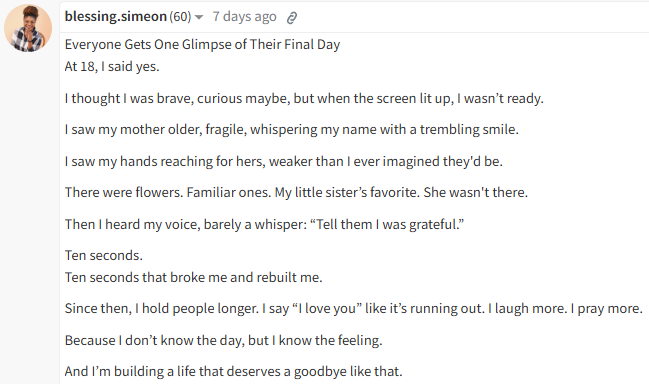Click the line 'At 18, I said yes.'

(x=112, y=66)
